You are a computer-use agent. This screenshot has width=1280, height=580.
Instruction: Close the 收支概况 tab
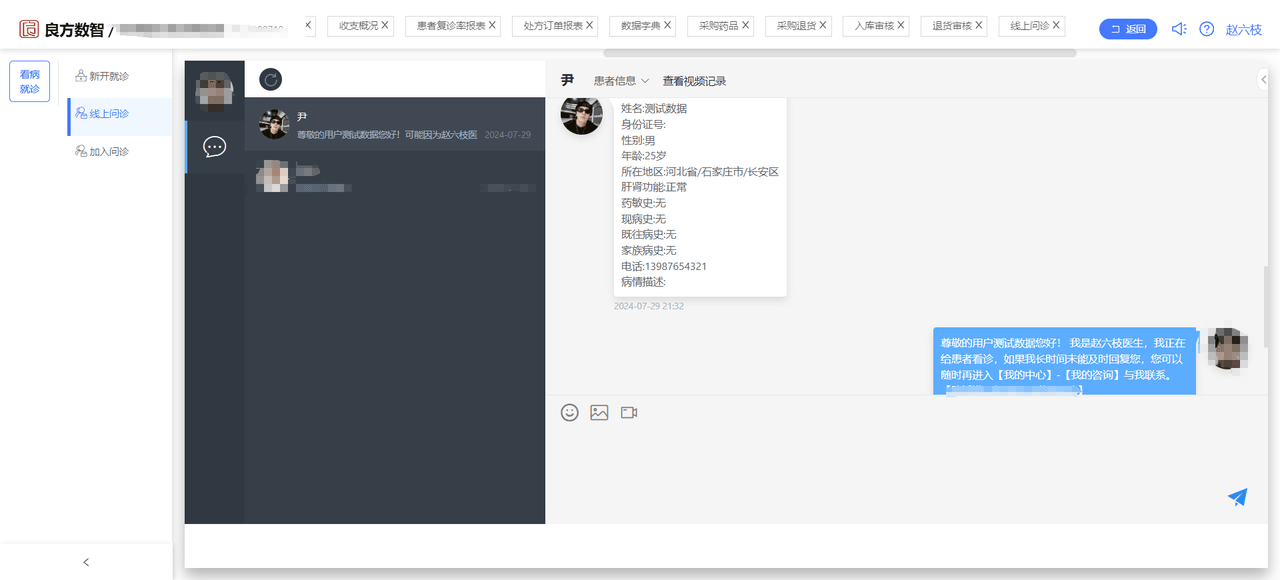386,25
